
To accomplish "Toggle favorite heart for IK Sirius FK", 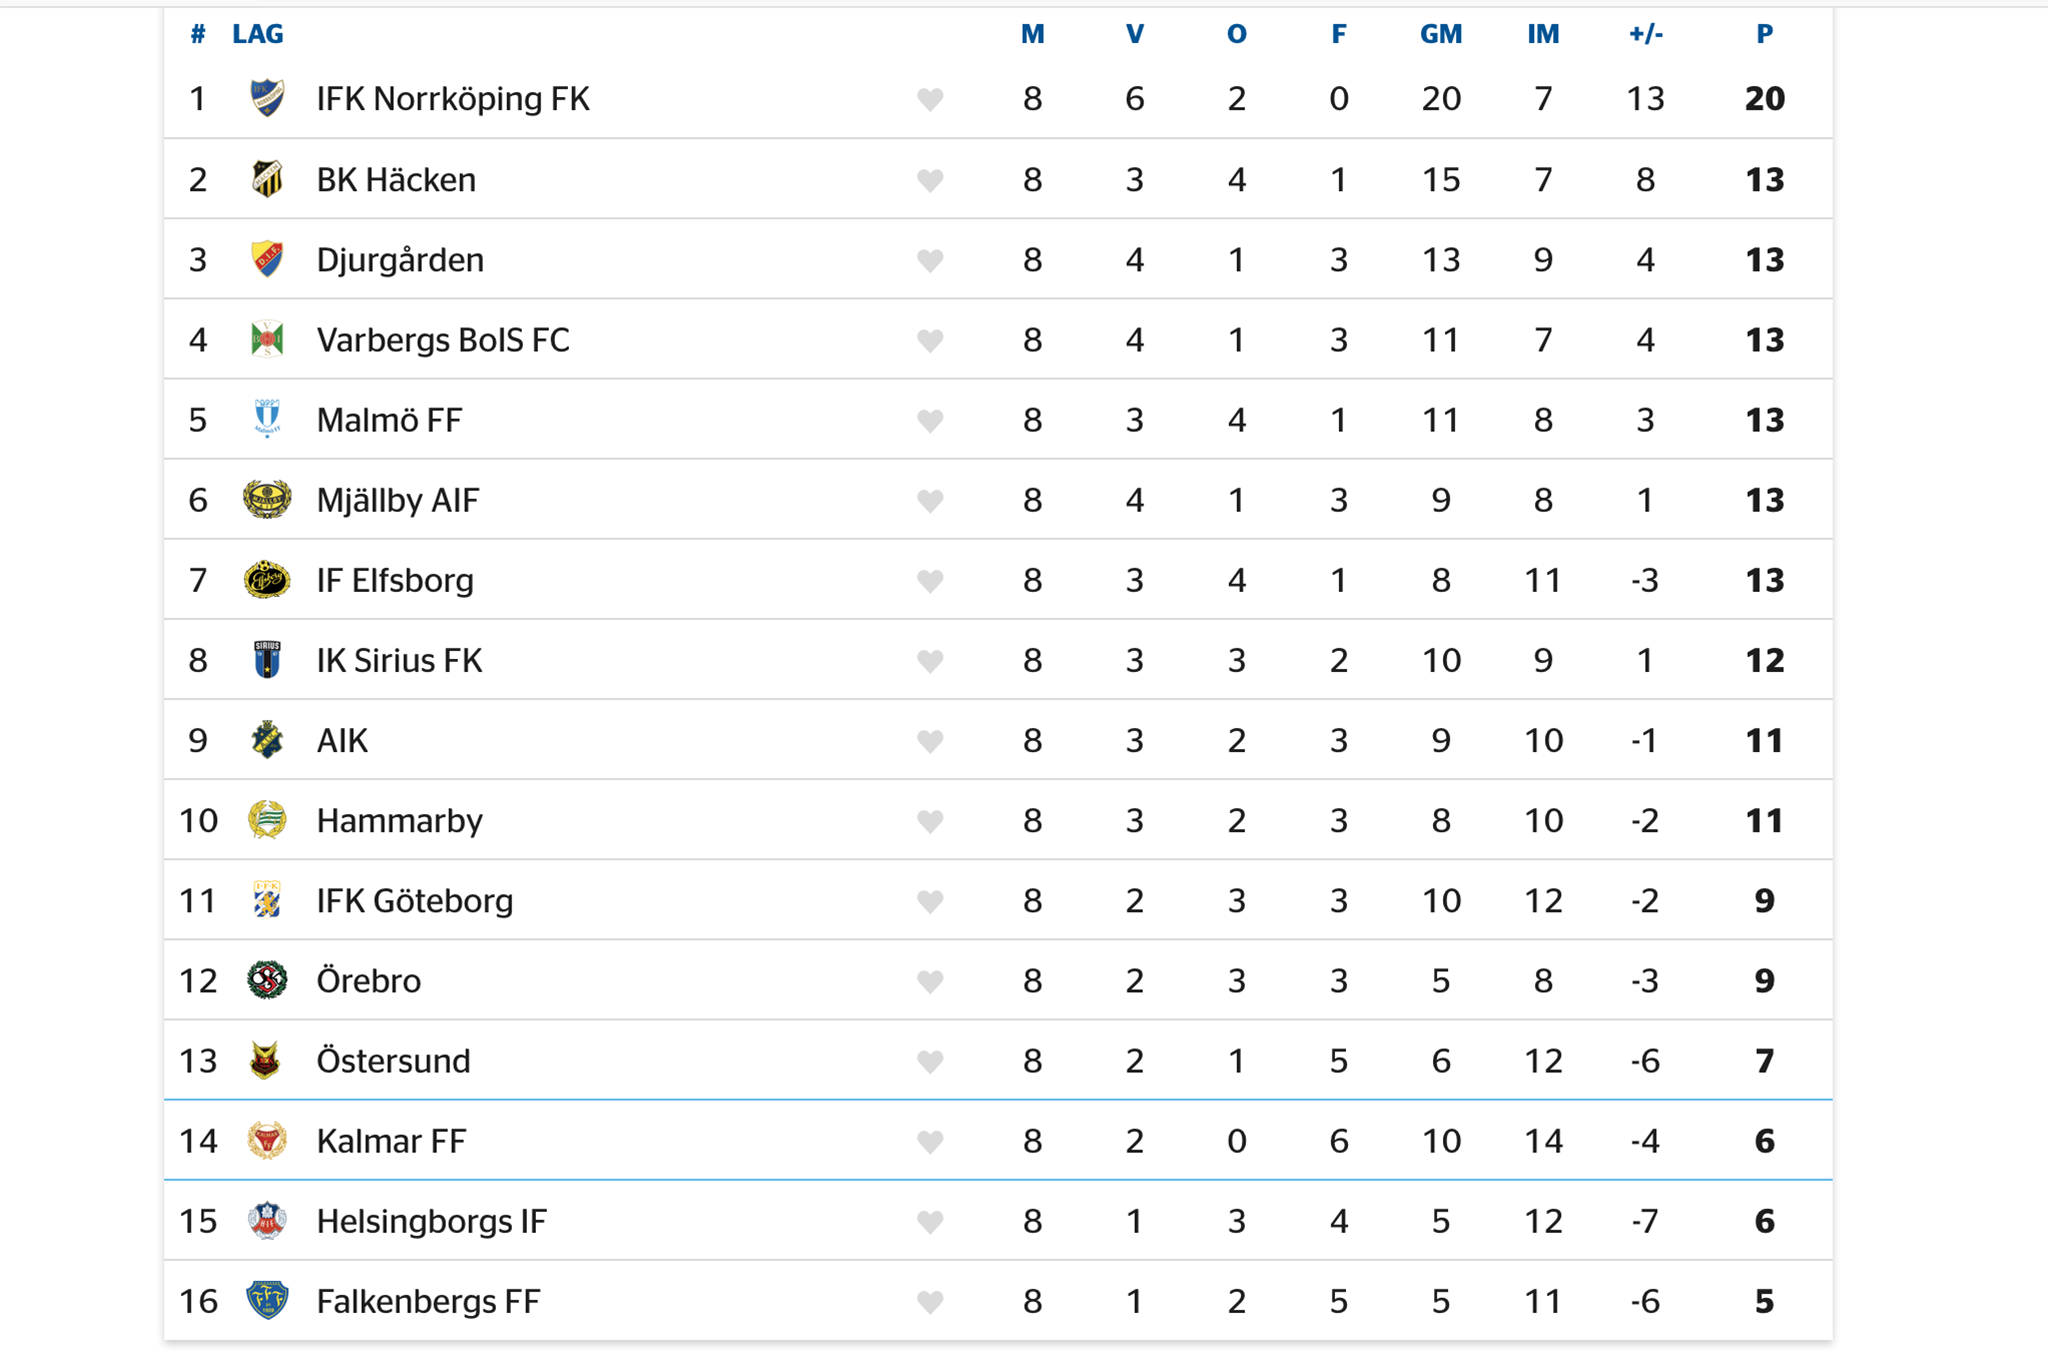I will [930, 661].
